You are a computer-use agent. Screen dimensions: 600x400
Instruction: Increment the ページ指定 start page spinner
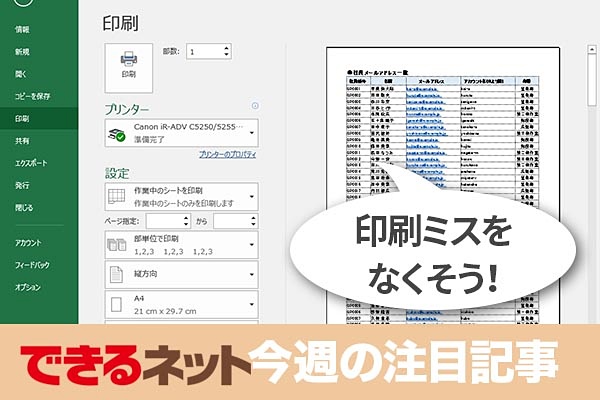[186, 218]
